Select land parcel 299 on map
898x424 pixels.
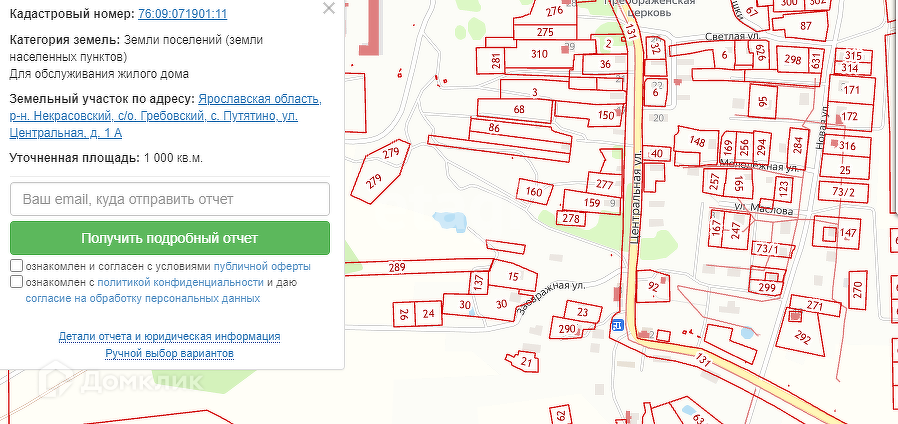[x=767, y=287]
